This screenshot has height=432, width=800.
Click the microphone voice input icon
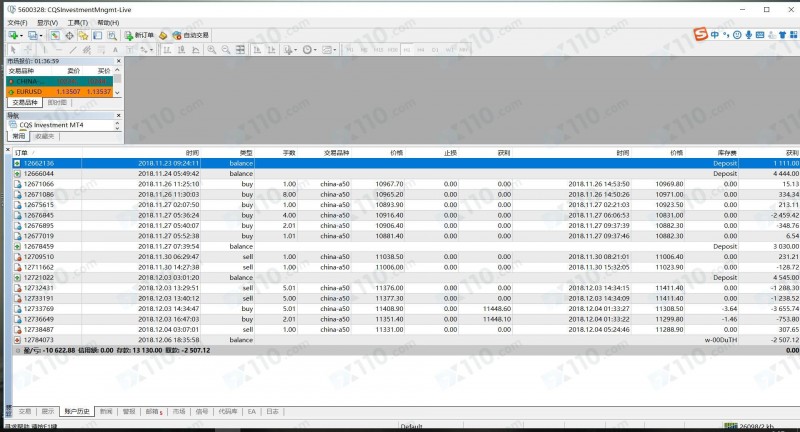tap(749, 35)
